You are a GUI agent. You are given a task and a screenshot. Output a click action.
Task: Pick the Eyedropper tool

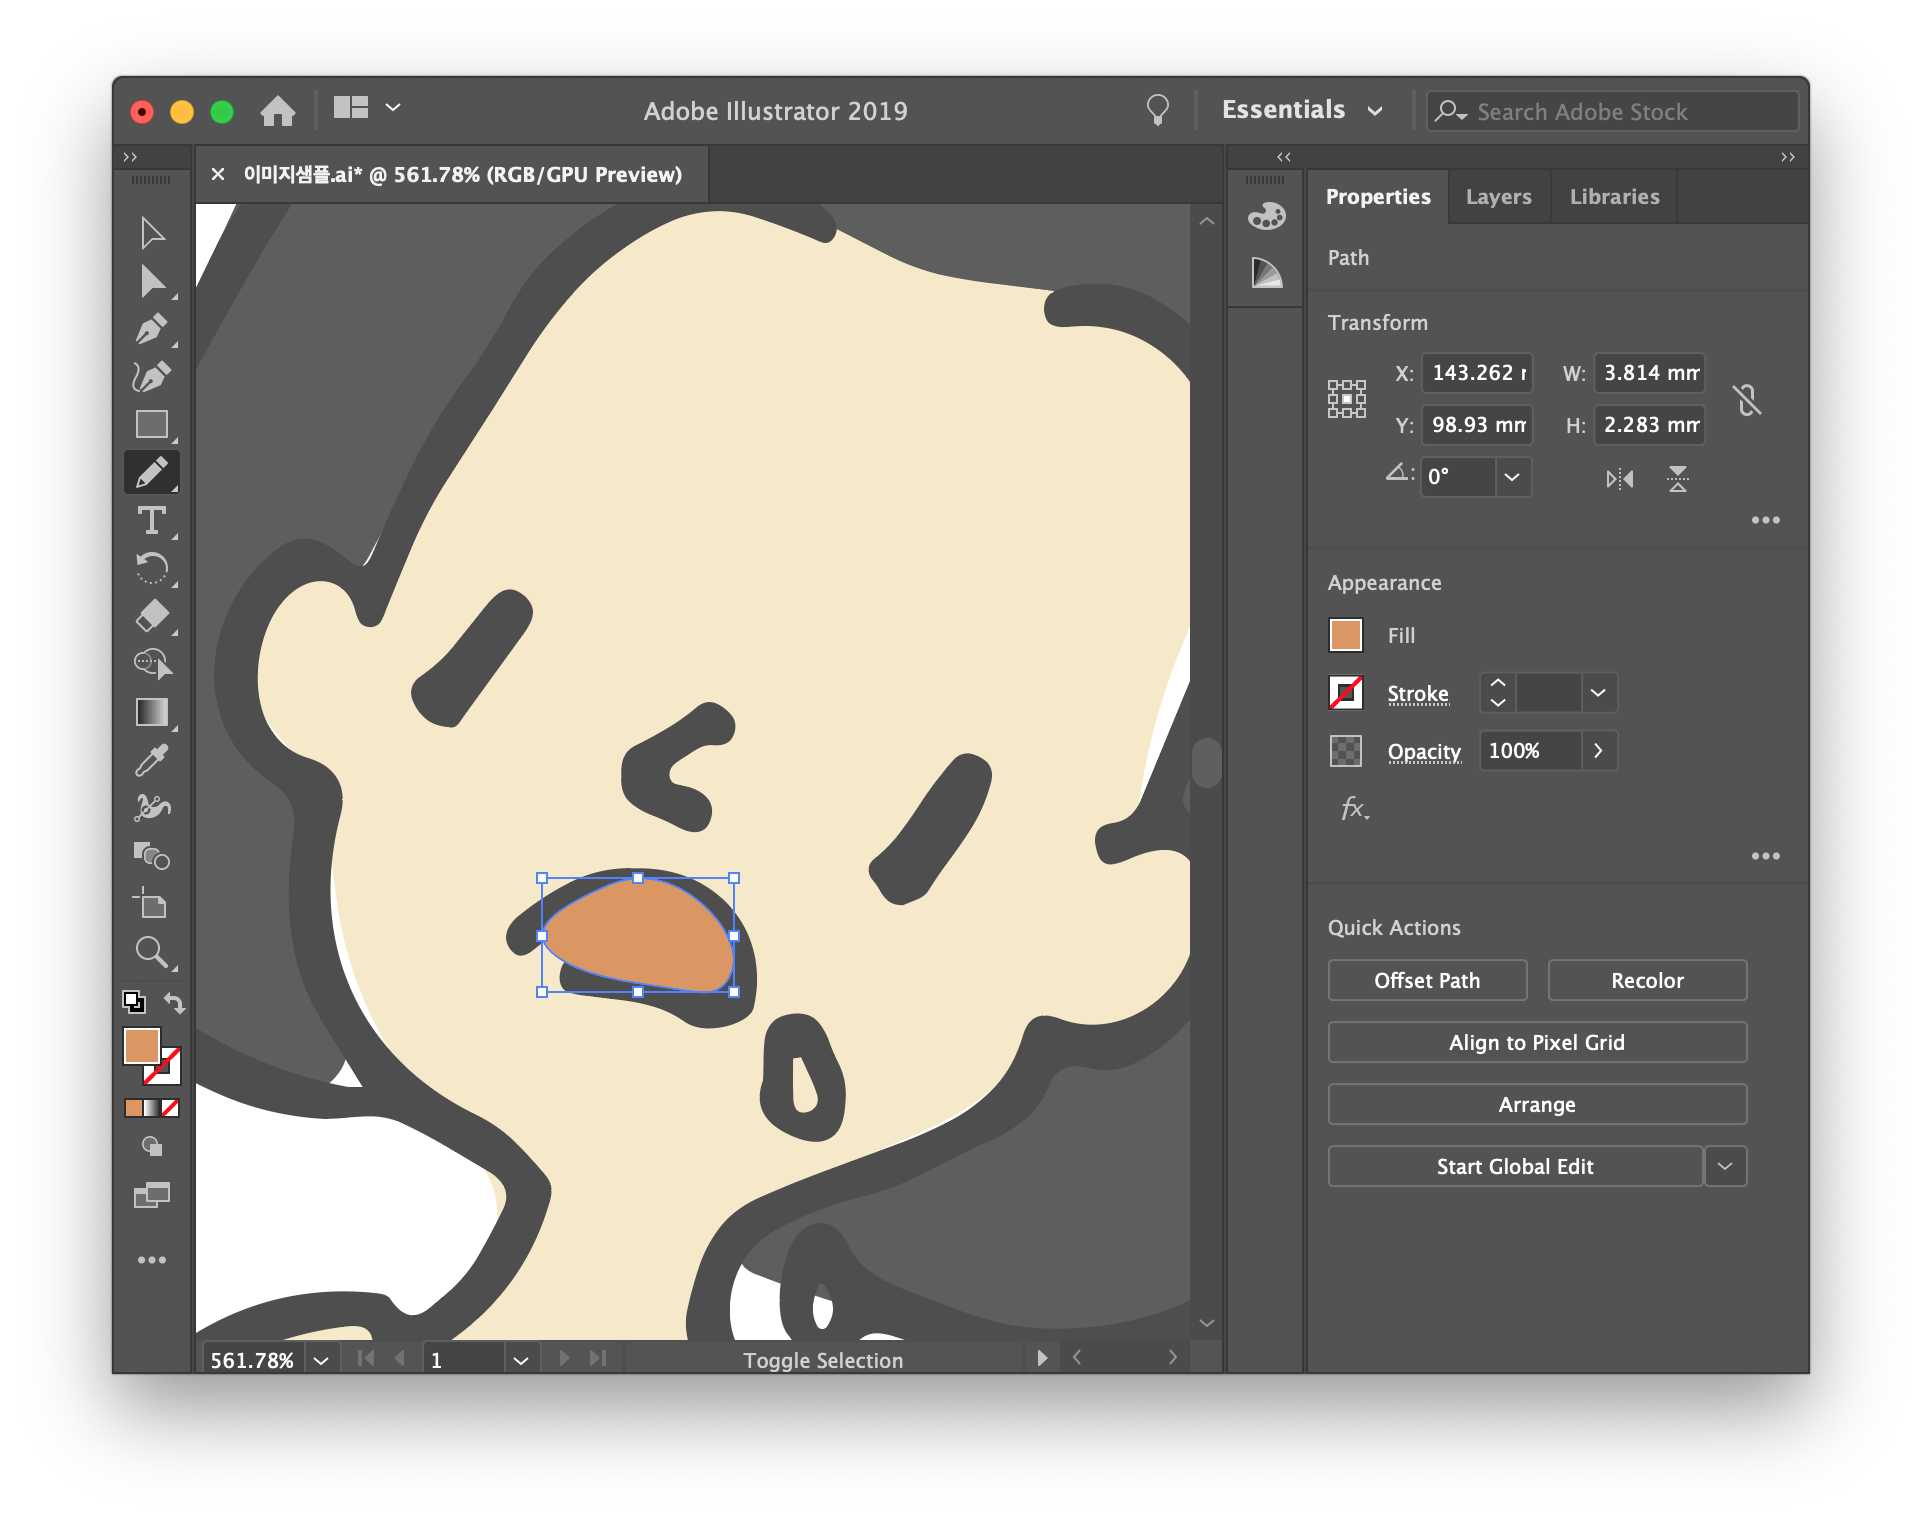click(152, 760)
